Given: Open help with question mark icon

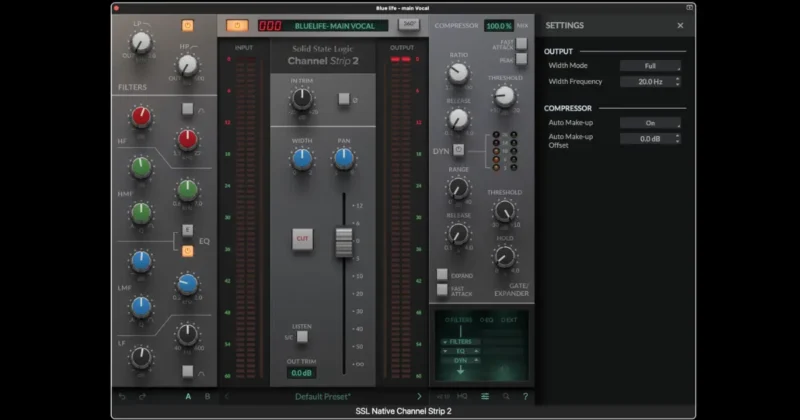Looking at the screenshot, I should [x=525, y=396].
